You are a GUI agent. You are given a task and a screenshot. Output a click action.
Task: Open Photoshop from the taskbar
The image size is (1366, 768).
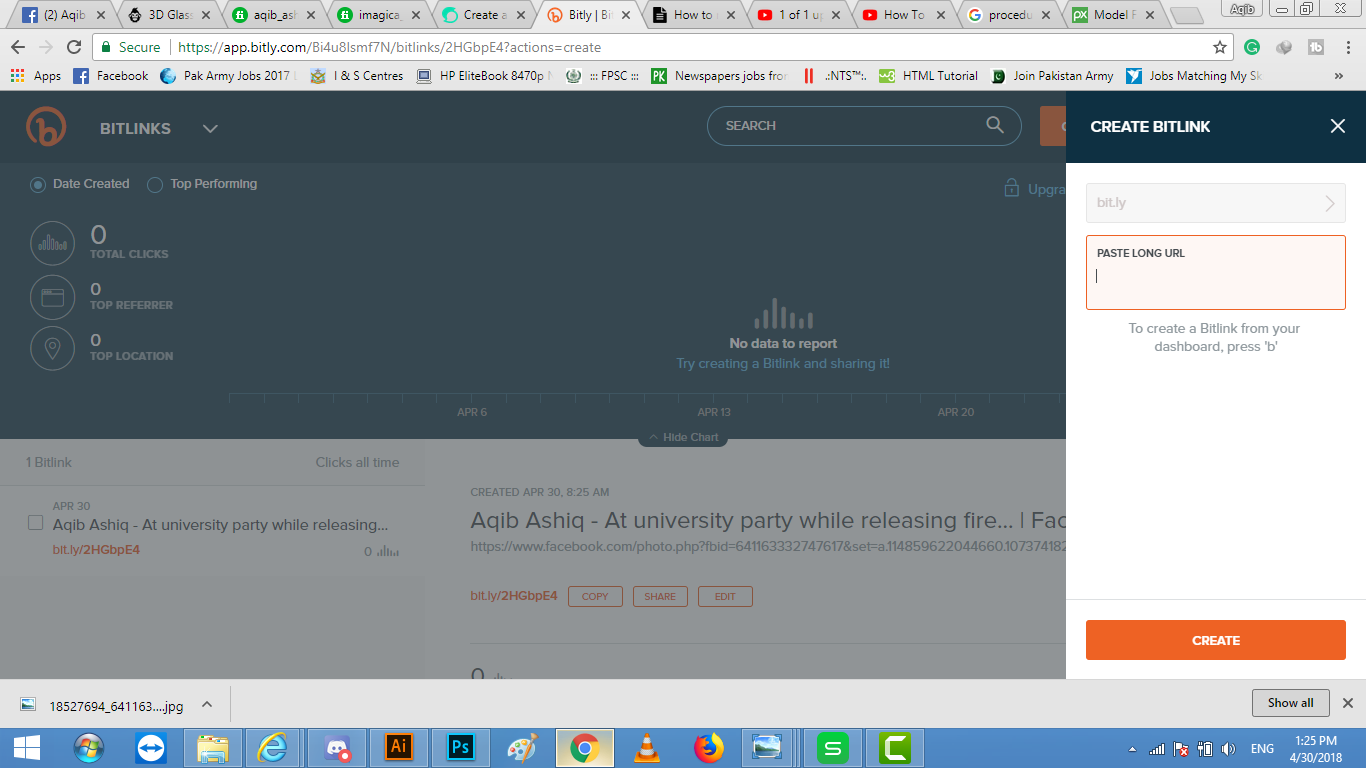pos(461,747)
